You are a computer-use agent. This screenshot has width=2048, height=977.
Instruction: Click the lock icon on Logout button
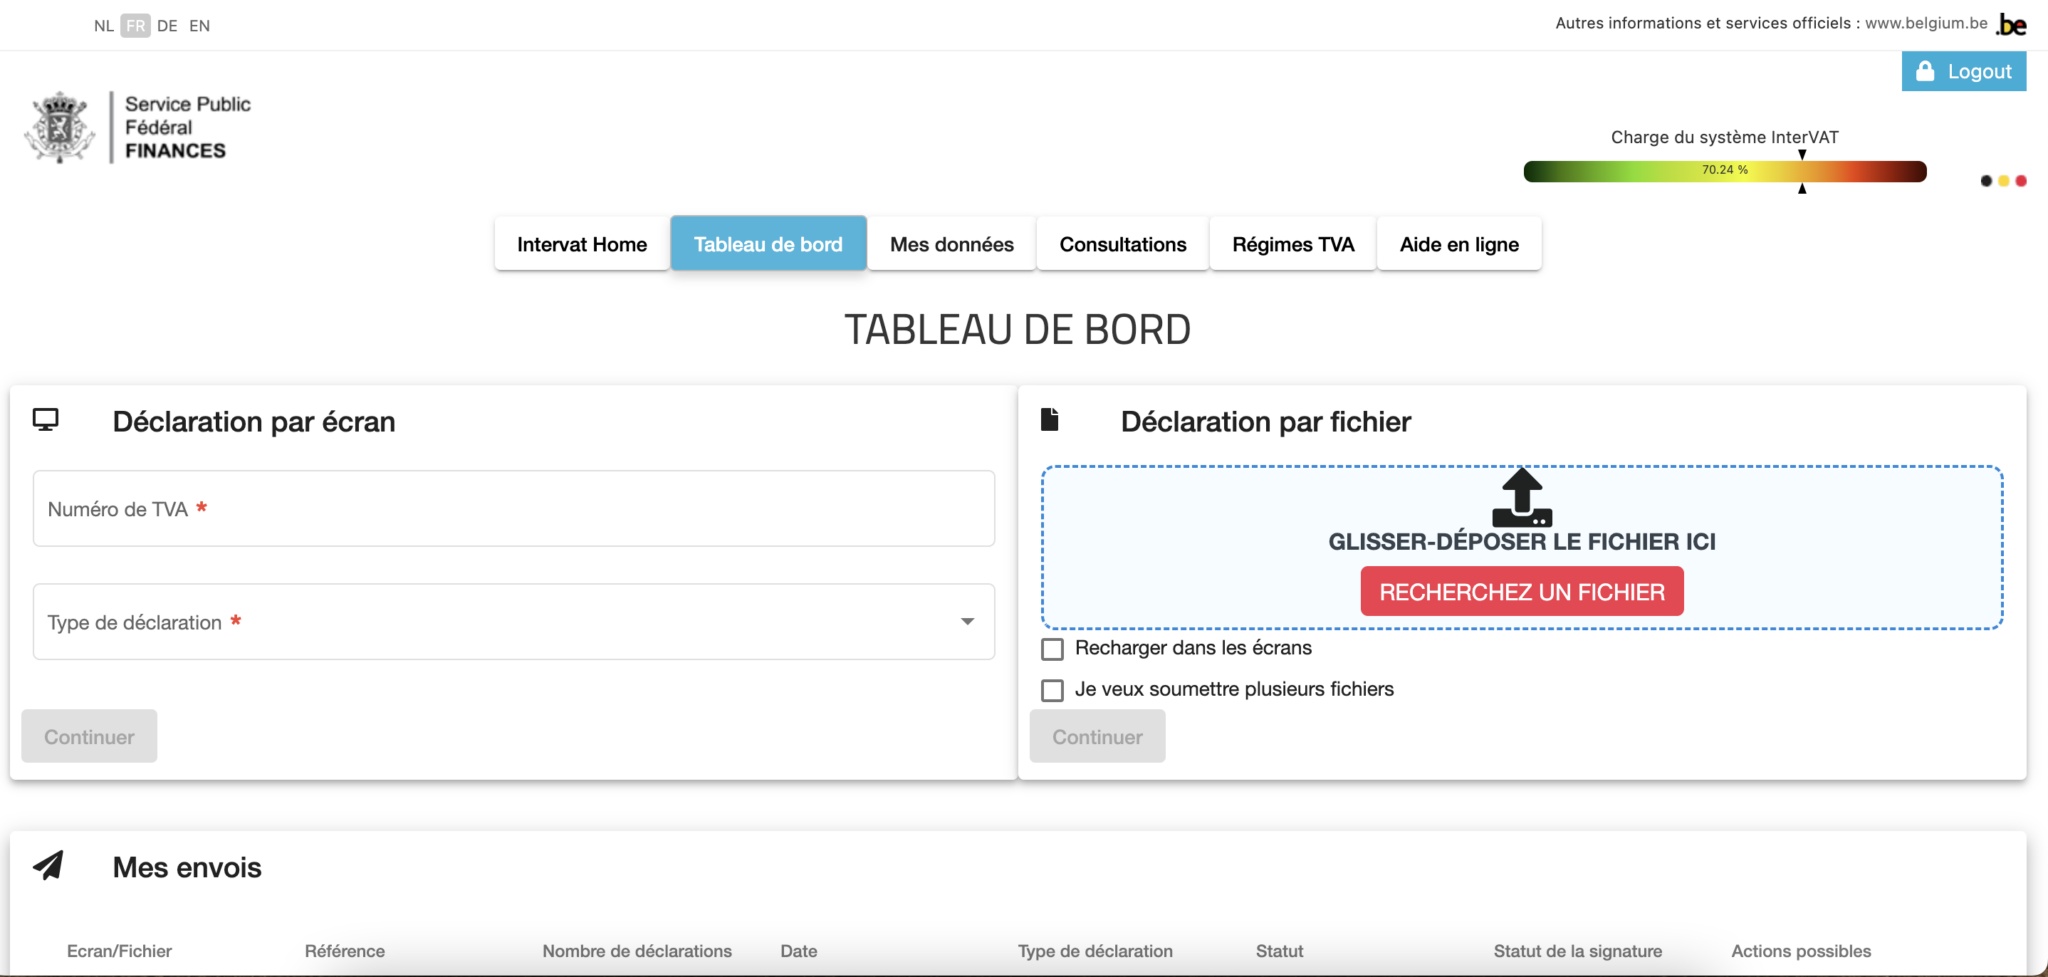(x=1925, y=72)
